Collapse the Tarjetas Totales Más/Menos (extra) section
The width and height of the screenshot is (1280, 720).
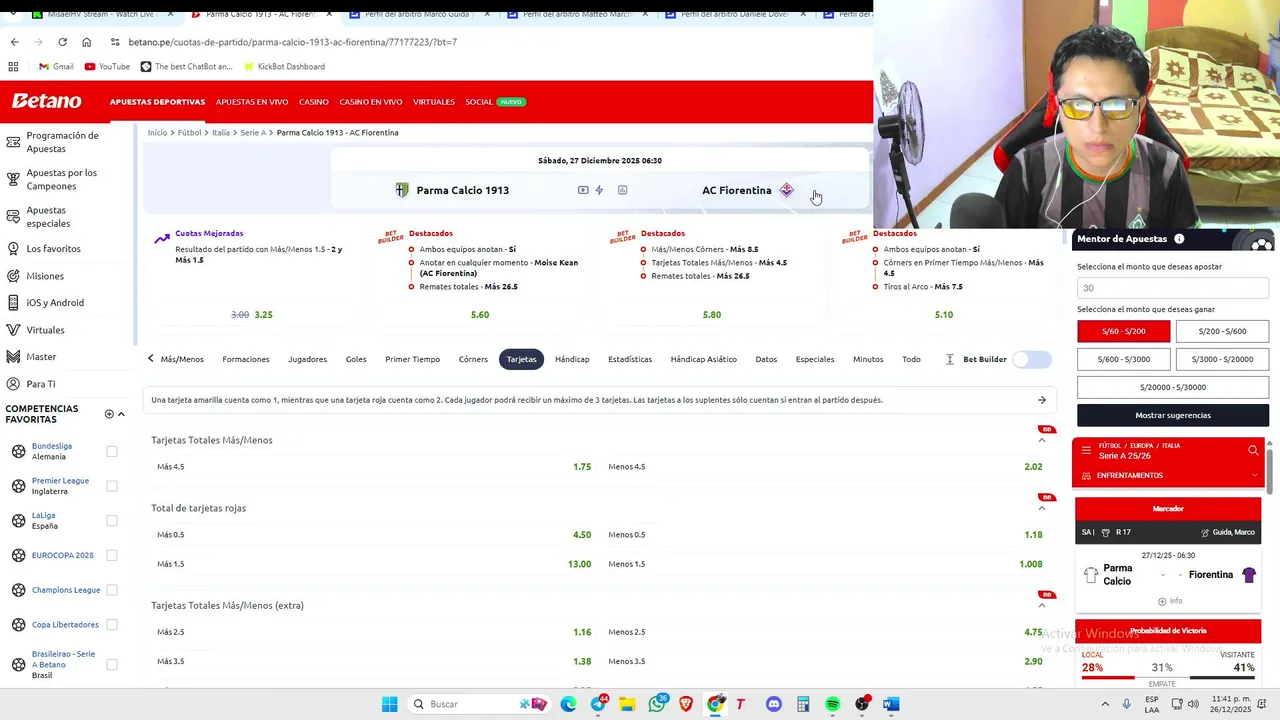point(1041,605)
